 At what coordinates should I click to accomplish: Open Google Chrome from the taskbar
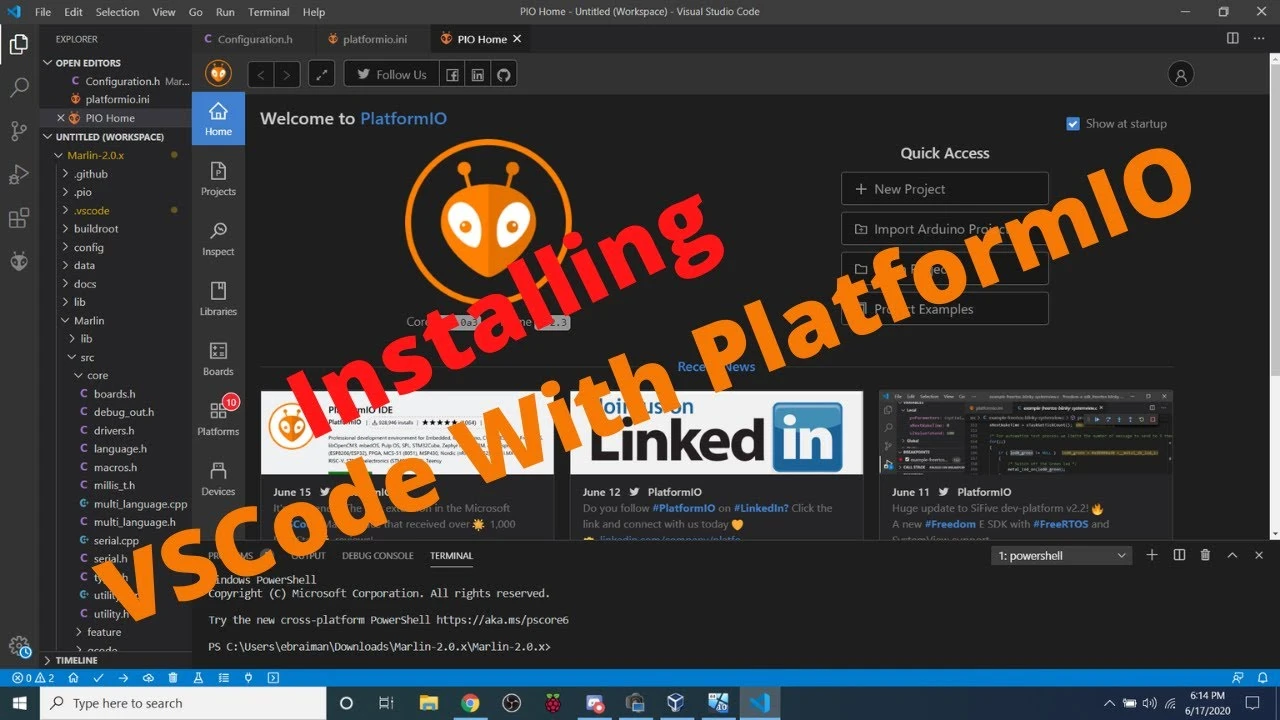click(x=470, y=703)
